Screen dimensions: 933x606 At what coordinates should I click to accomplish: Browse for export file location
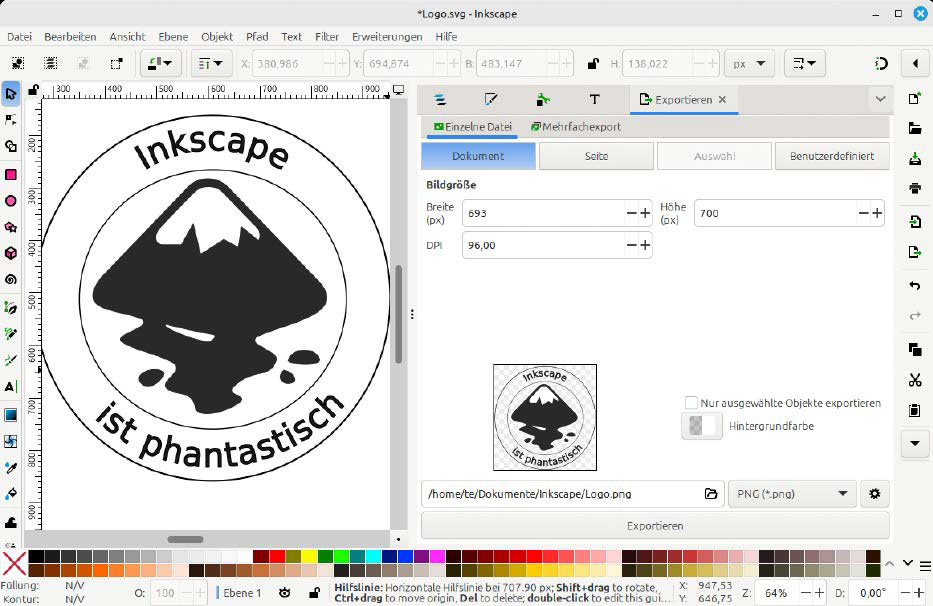[710, 493]
